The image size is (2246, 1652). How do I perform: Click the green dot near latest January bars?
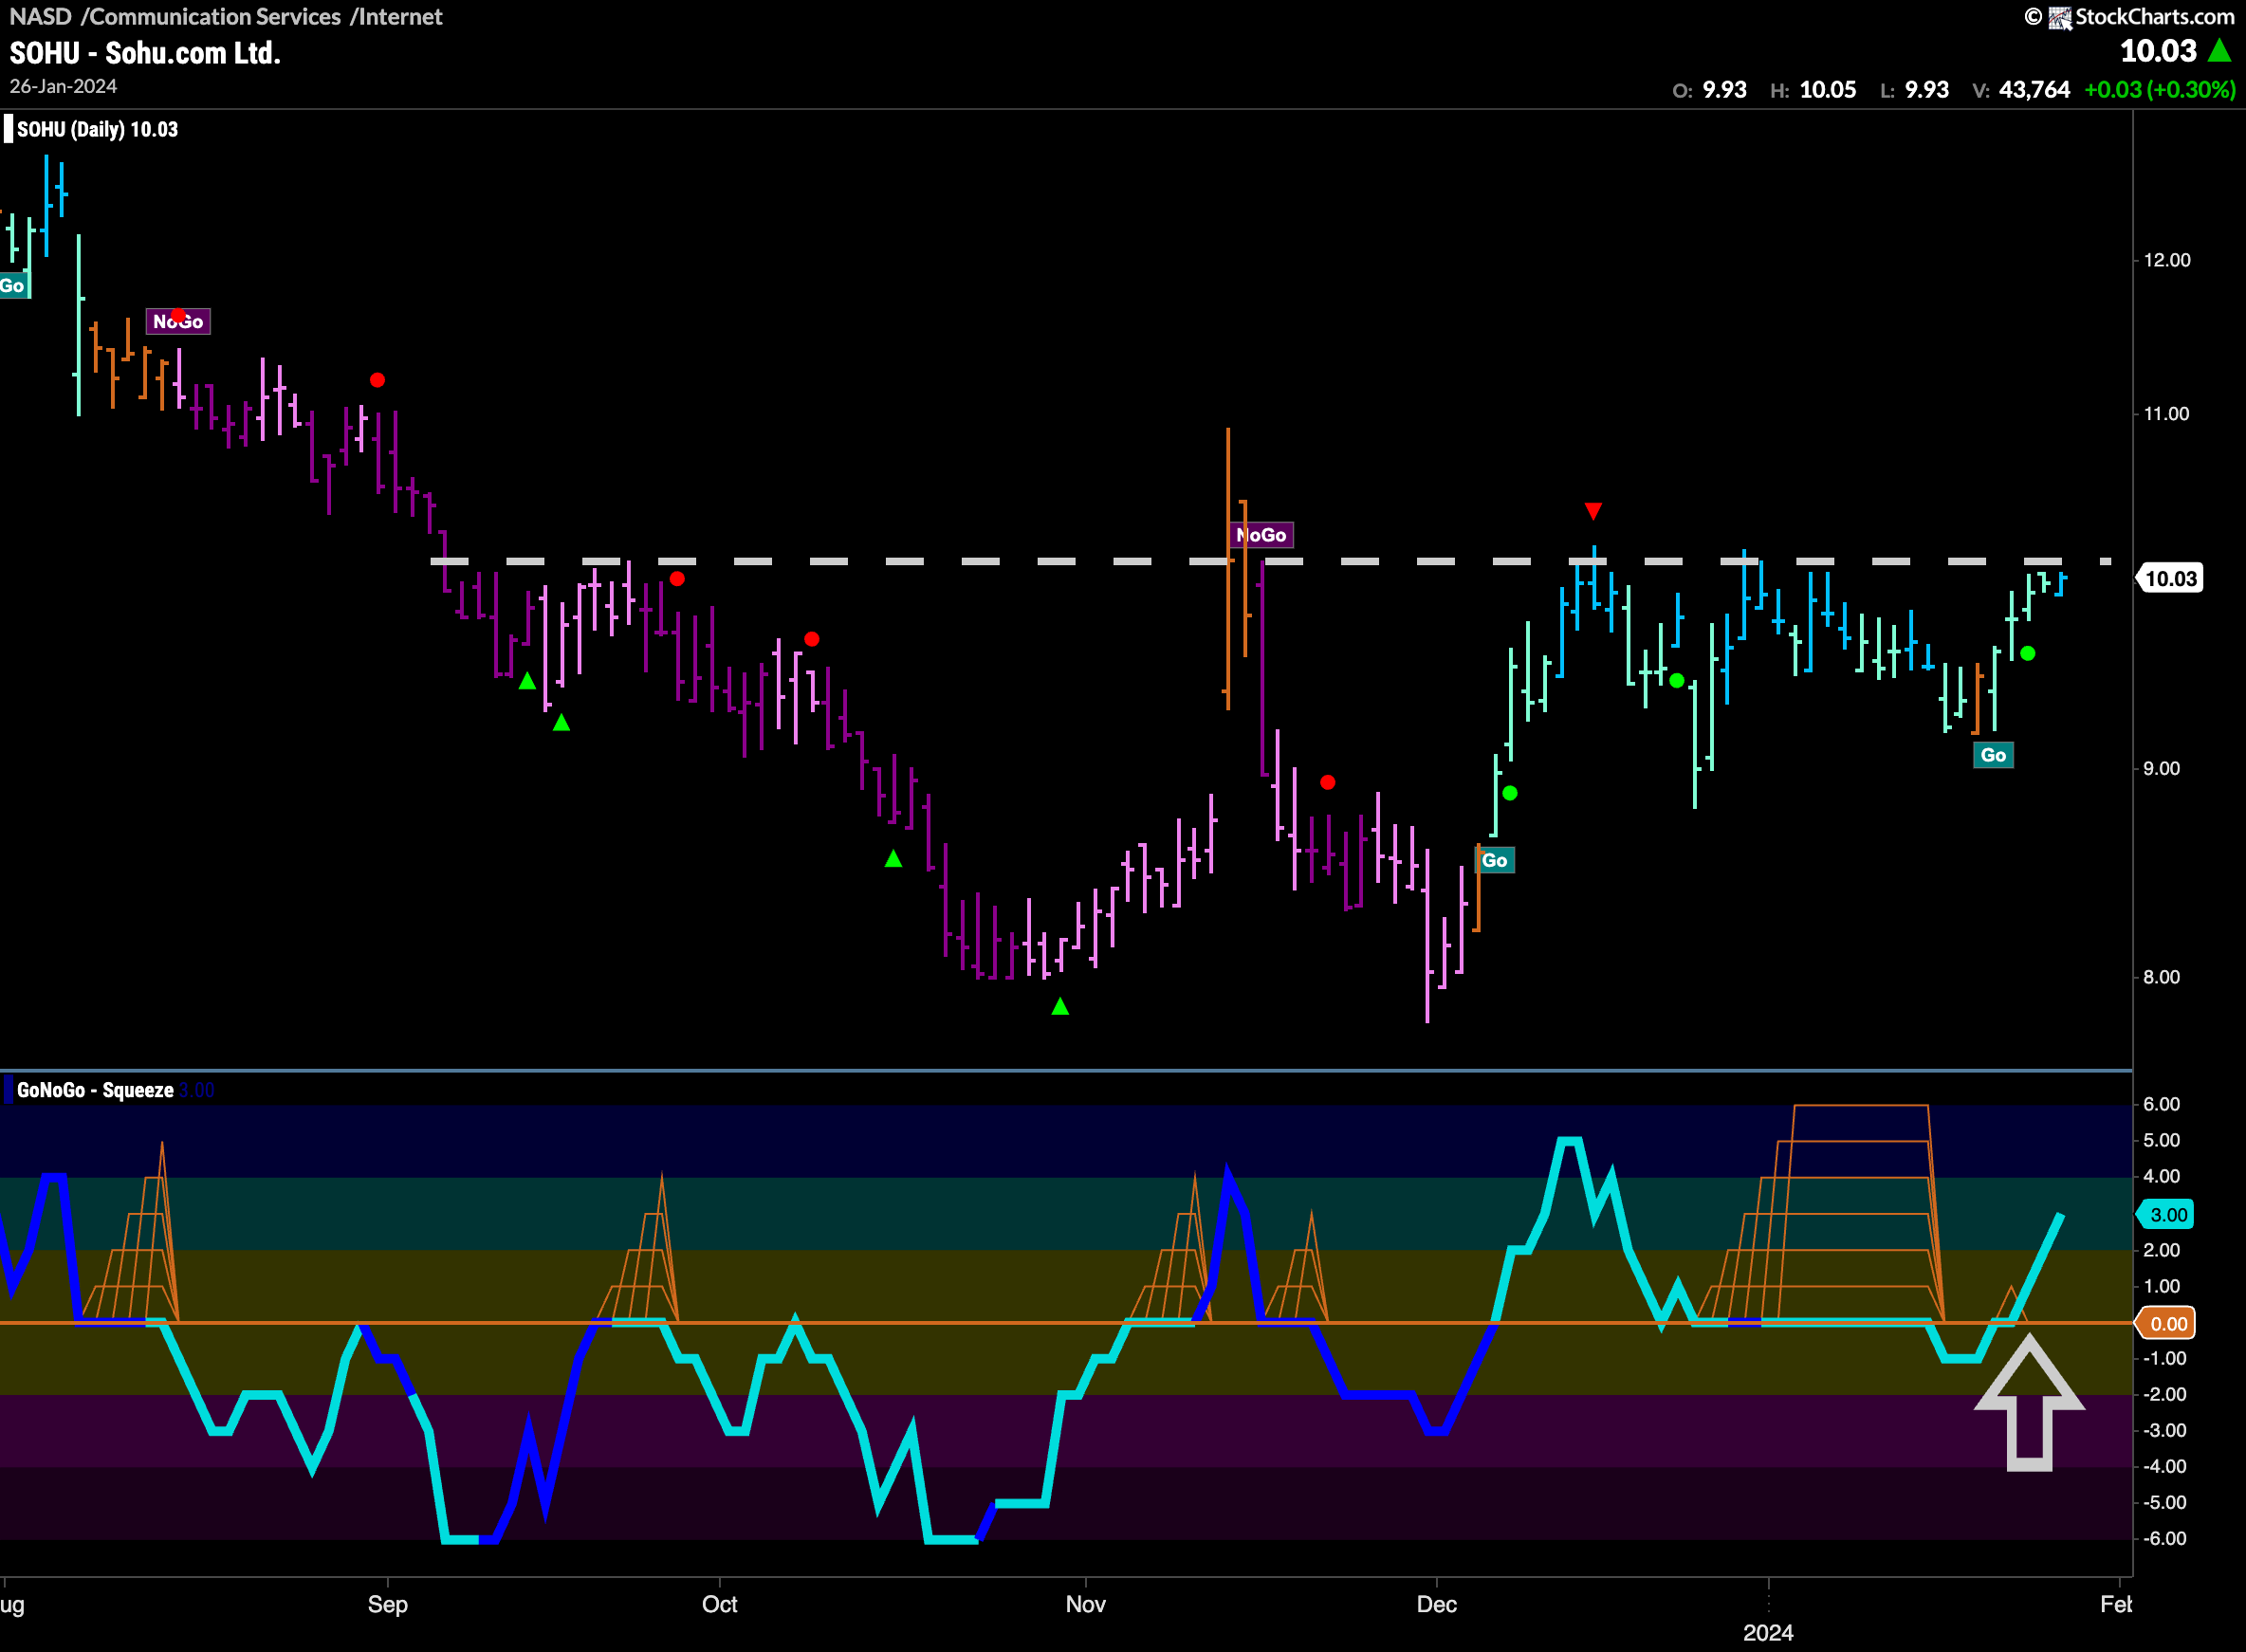coord(2027,654)
